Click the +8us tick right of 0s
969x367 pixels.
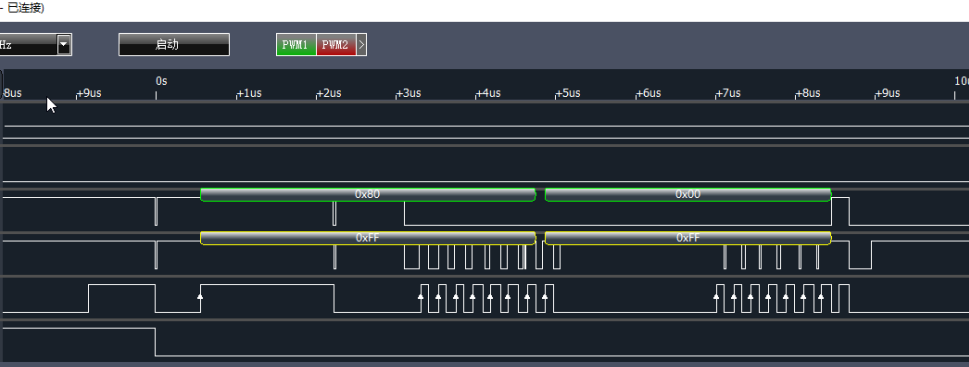[x=808, y=93]
